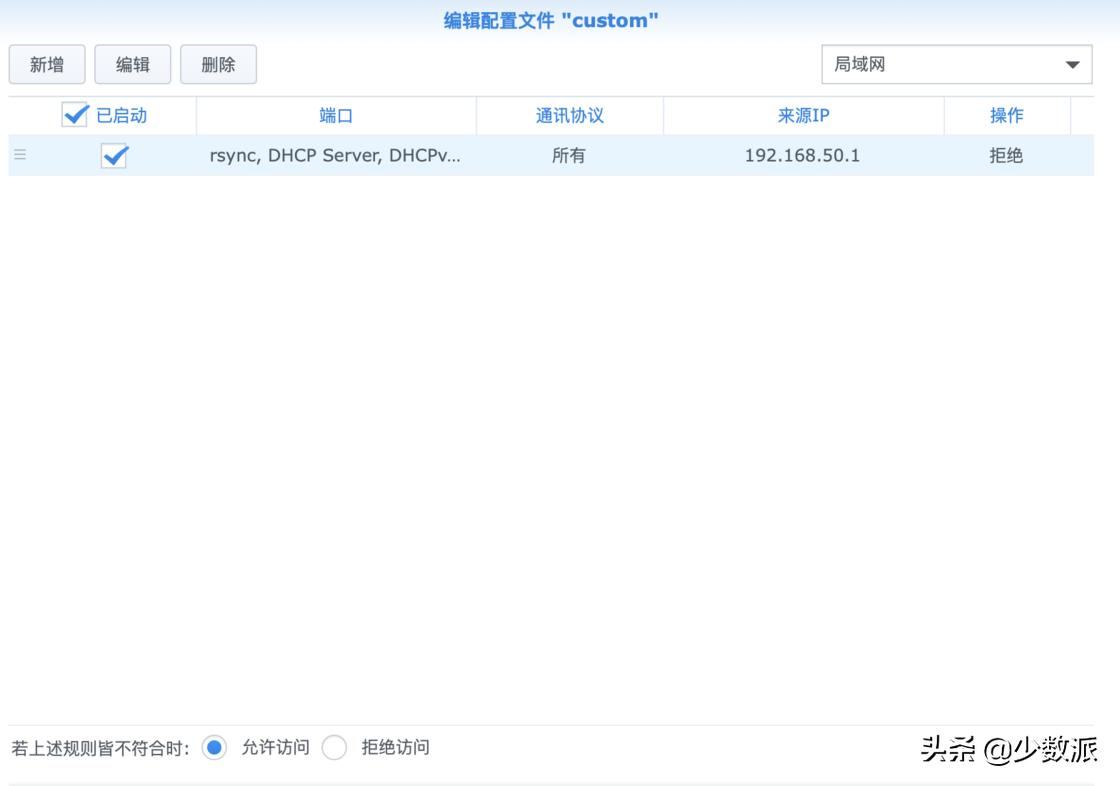Select the 拒绝访问 radio button
Viewport: 1120px width, 786px height.
[334, 747]
